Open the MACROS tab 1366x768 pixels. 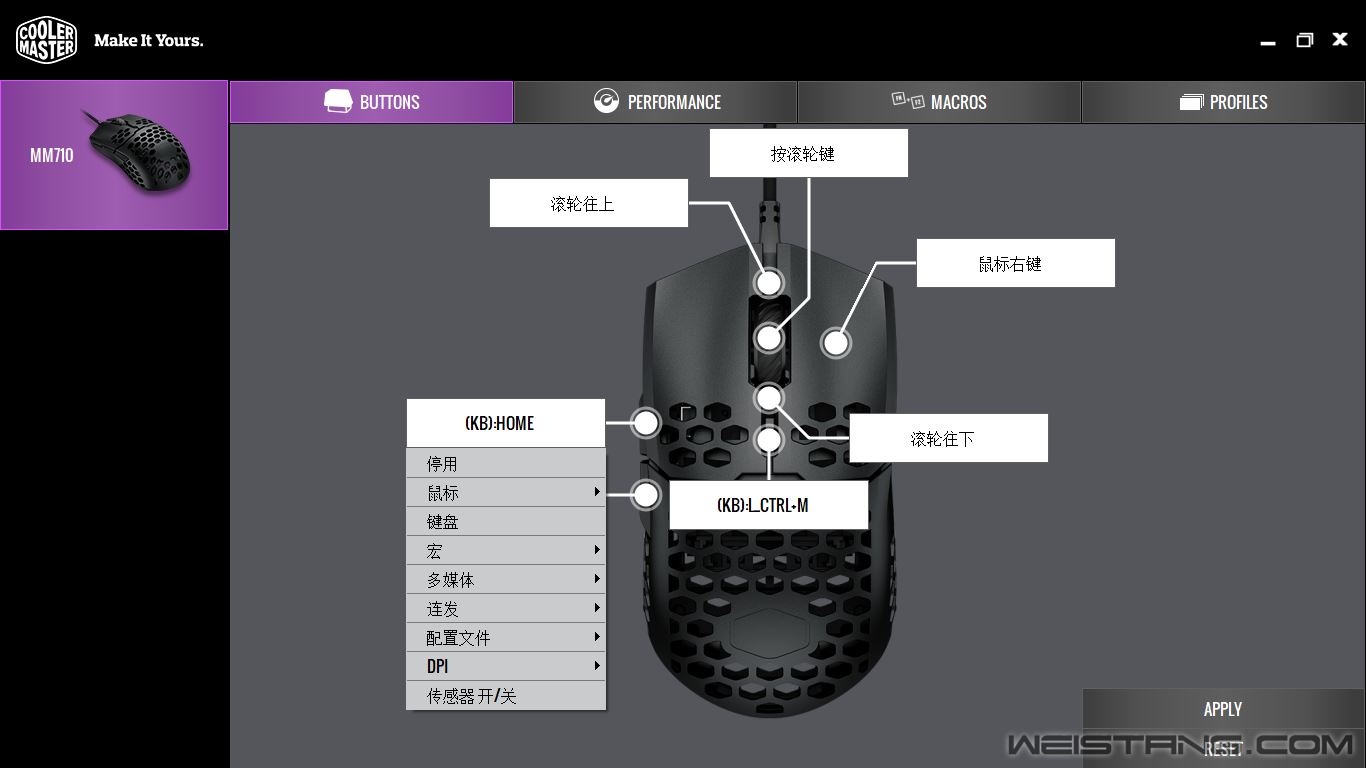pos(939,102)
